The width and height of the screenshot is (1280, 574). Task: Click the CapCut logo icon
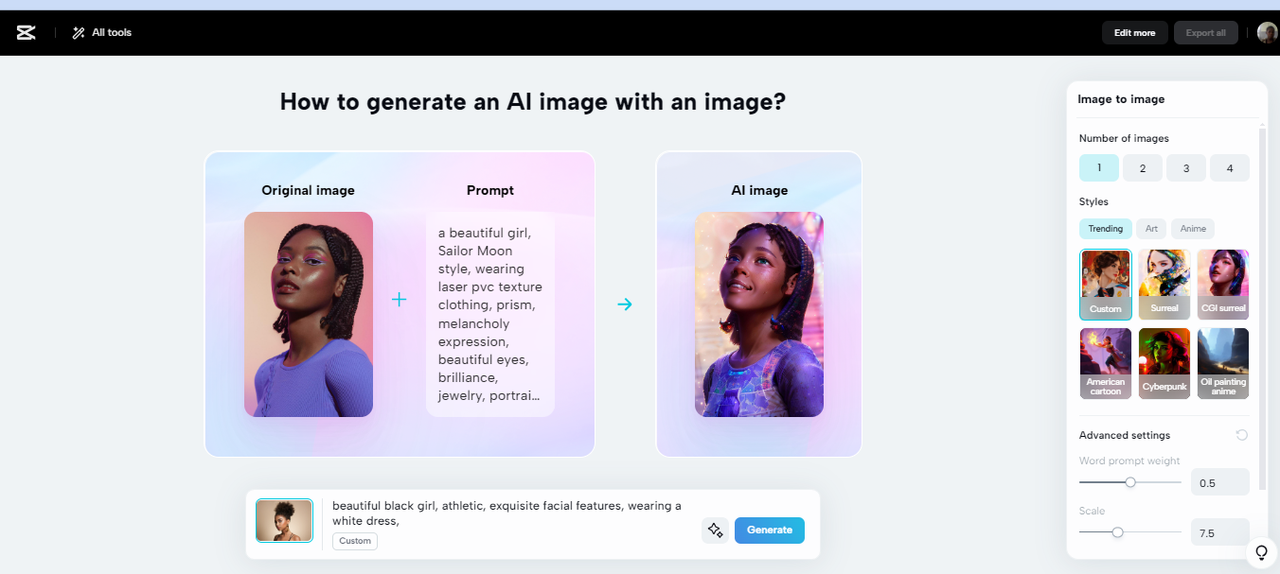coord(26,33)
